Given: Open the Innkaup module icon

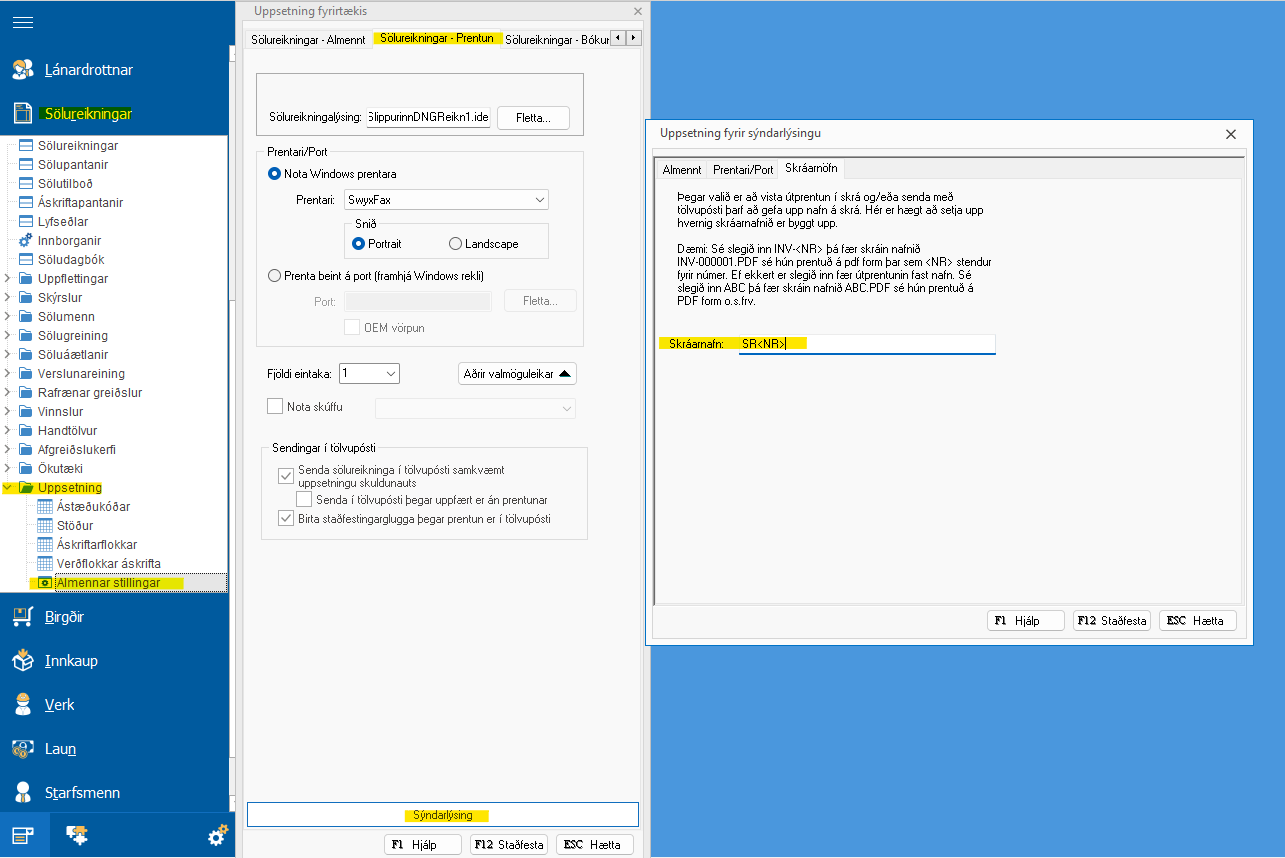Looking at the screenshot, I should pyautogui.click(x=23, y=661).
